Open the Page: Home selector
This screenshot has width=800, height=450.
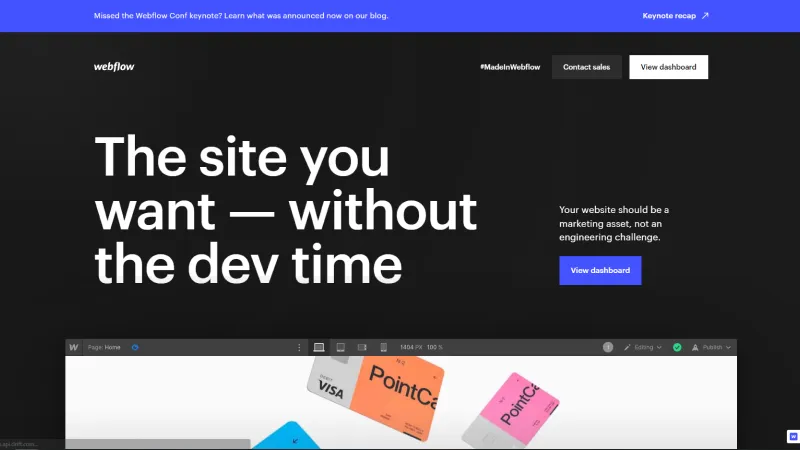(x=104, y=347)
